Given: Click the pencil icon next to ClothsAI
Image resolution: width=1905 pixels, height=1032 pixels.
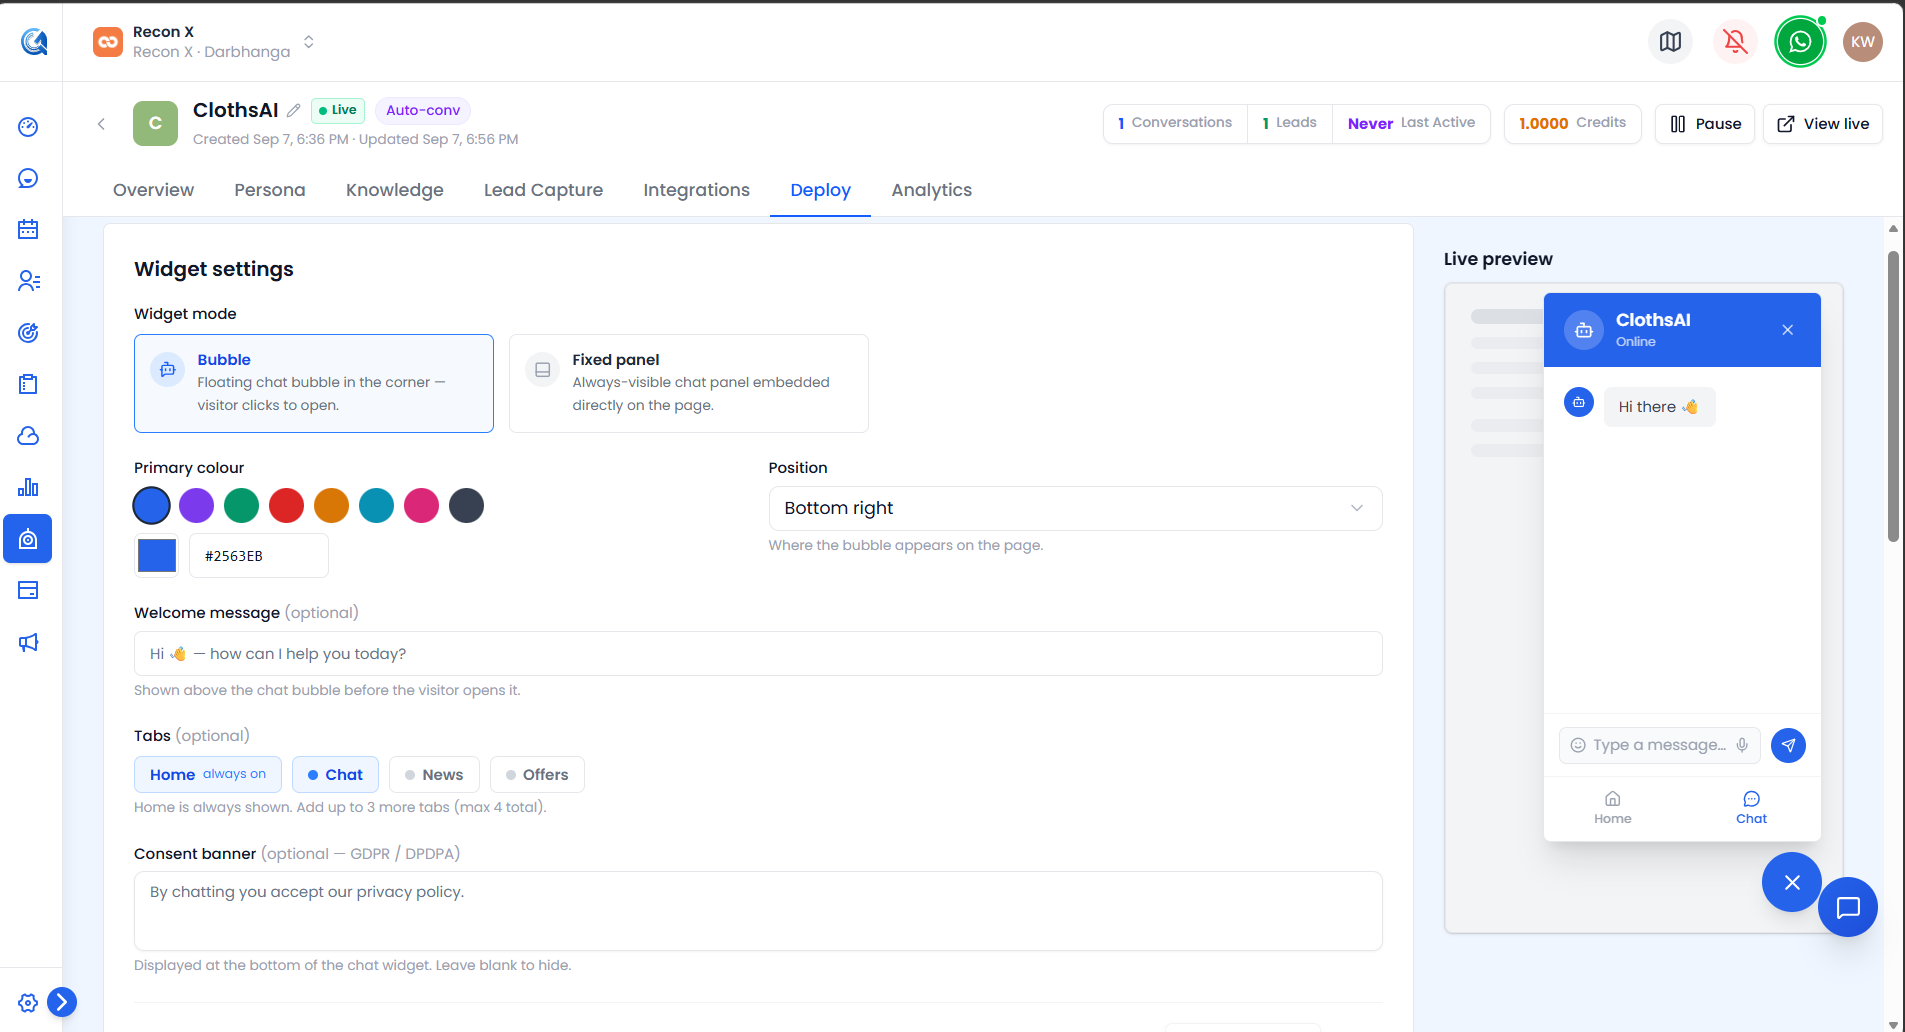Looking at the screenshot, I should 293,110.
